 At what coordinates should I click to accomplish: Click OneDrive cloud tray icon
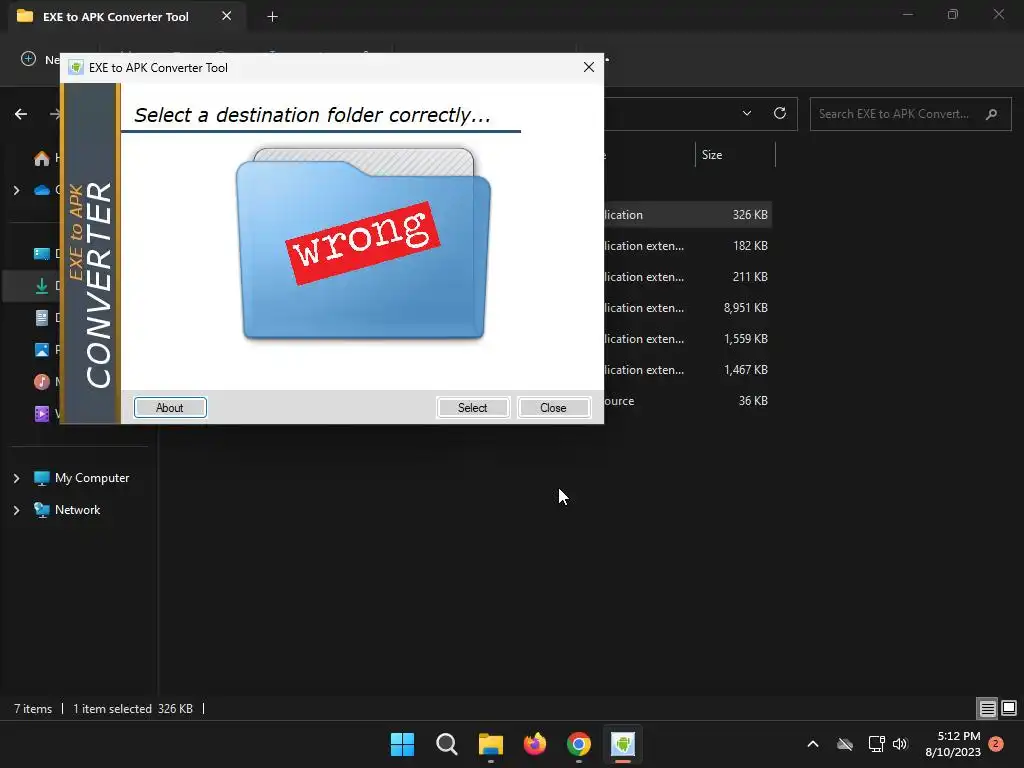[845, 744]
